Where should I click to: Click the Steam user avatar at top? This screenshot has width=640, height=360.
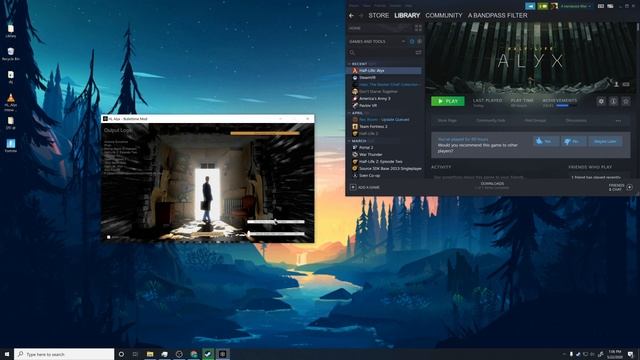click(x=554, y=6)
